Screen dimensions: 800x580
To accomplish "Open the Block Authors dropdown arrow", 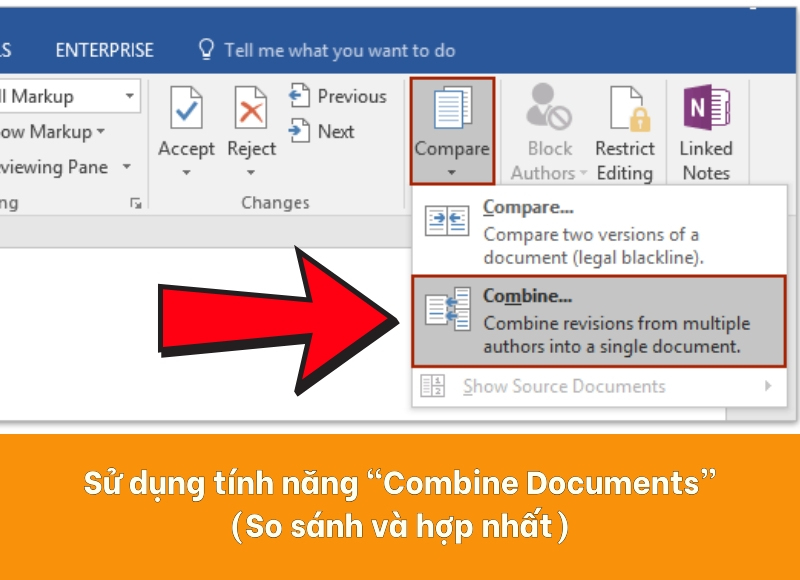I will (583, 172).
